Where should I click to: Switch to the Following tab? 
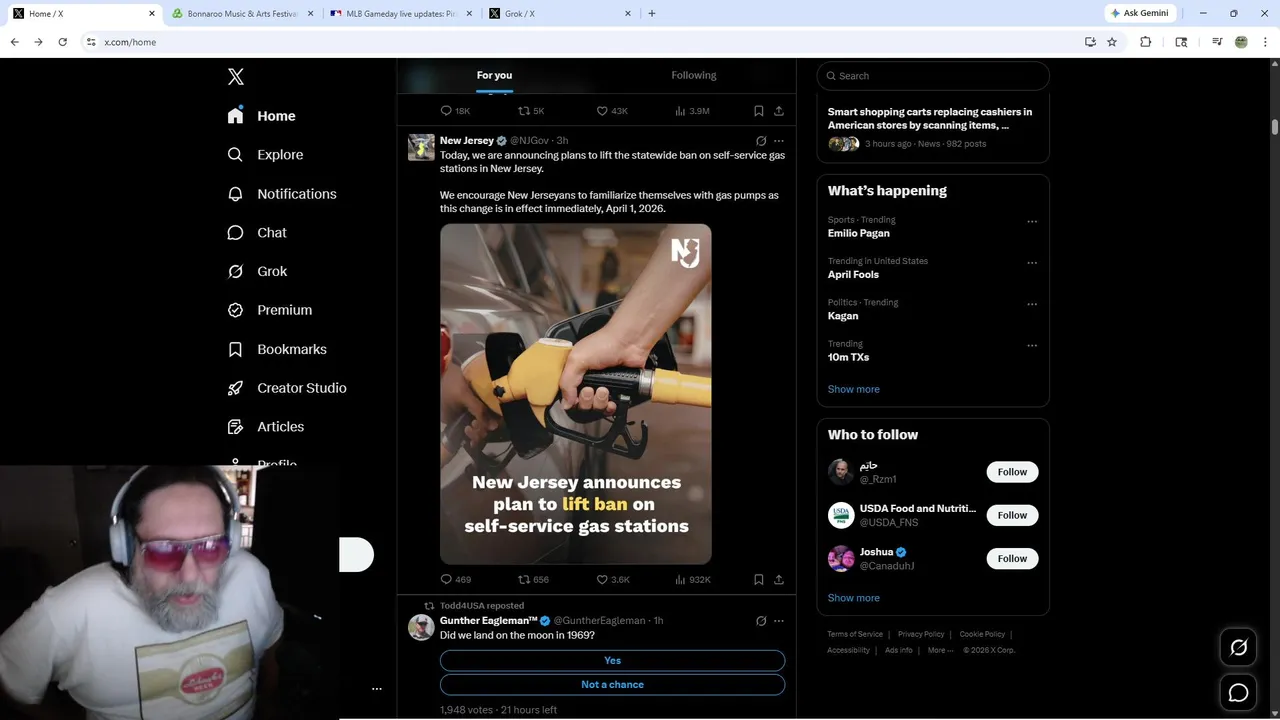point(694,76)
